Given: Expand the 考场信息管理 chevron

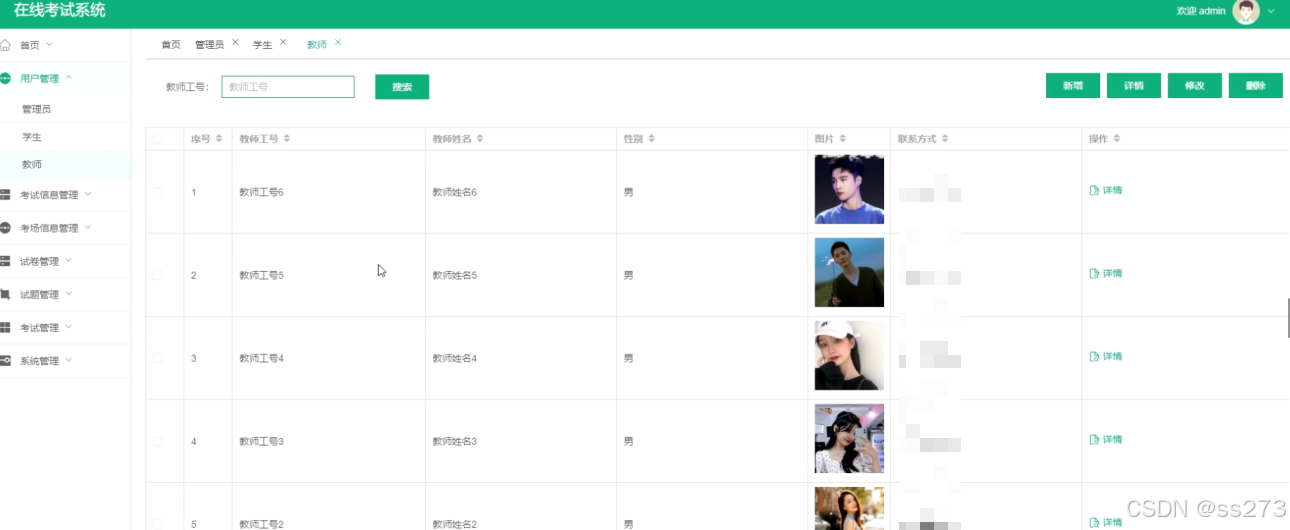Looking at the screenshot, I should click(x=88, y=227).
